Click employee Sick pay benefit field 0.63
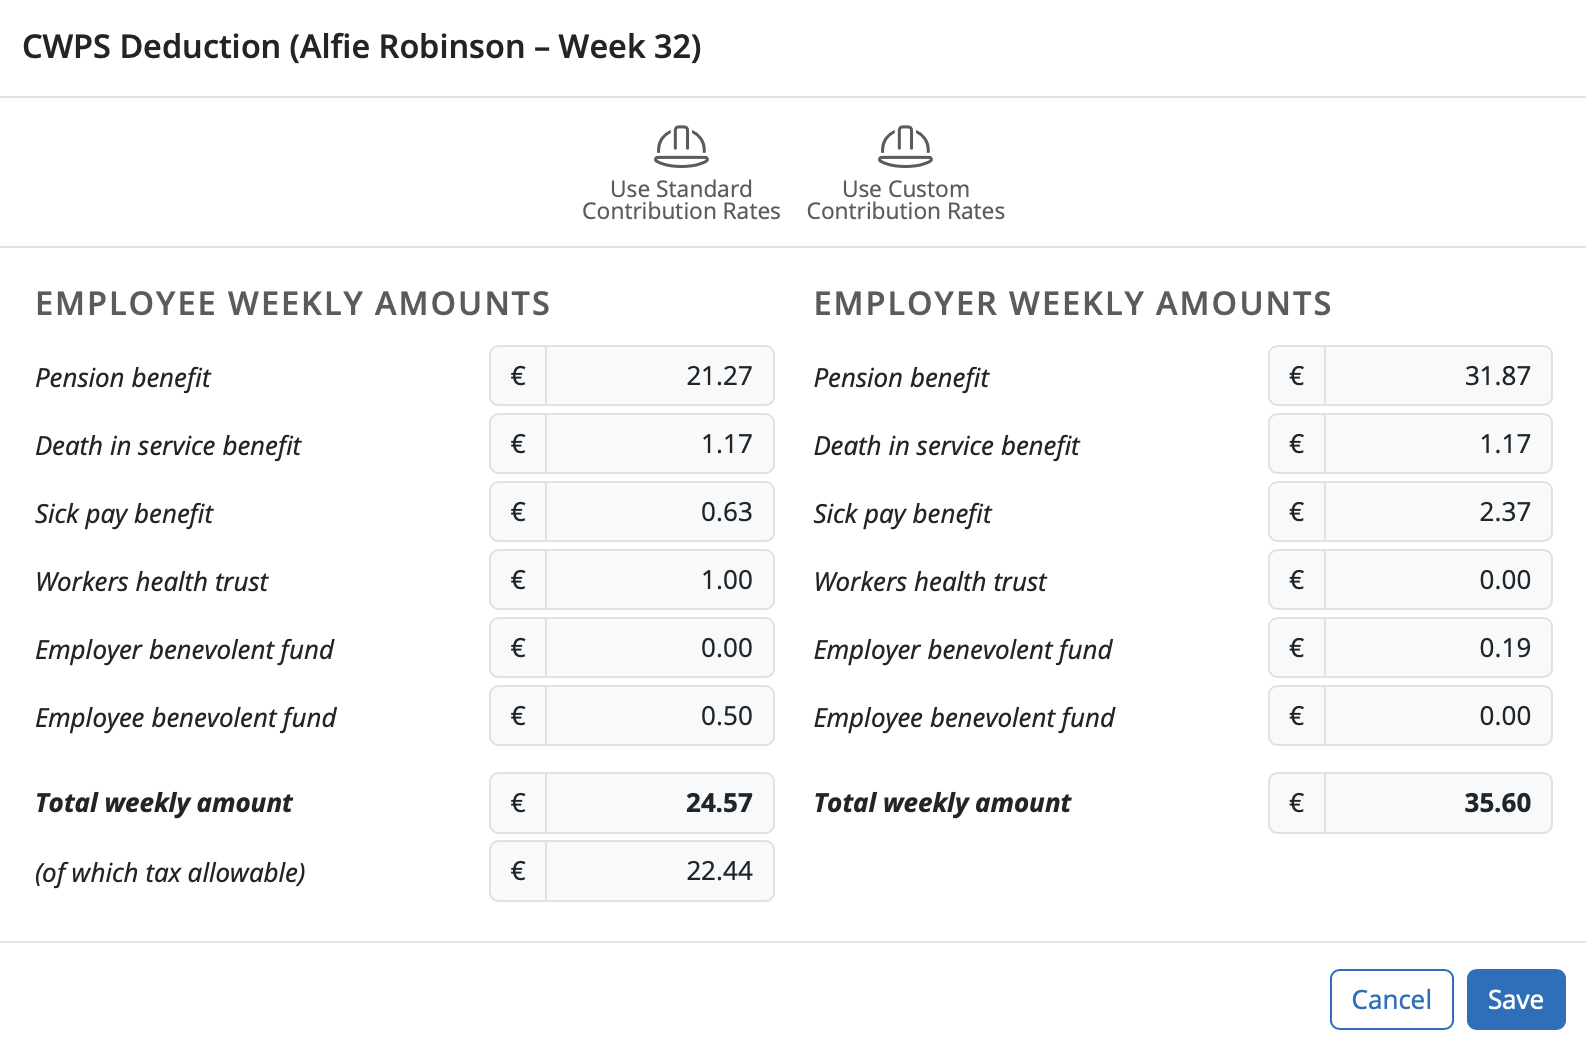The width and height of the screenshot is (1586, 1044). click(x=660, y=512)
